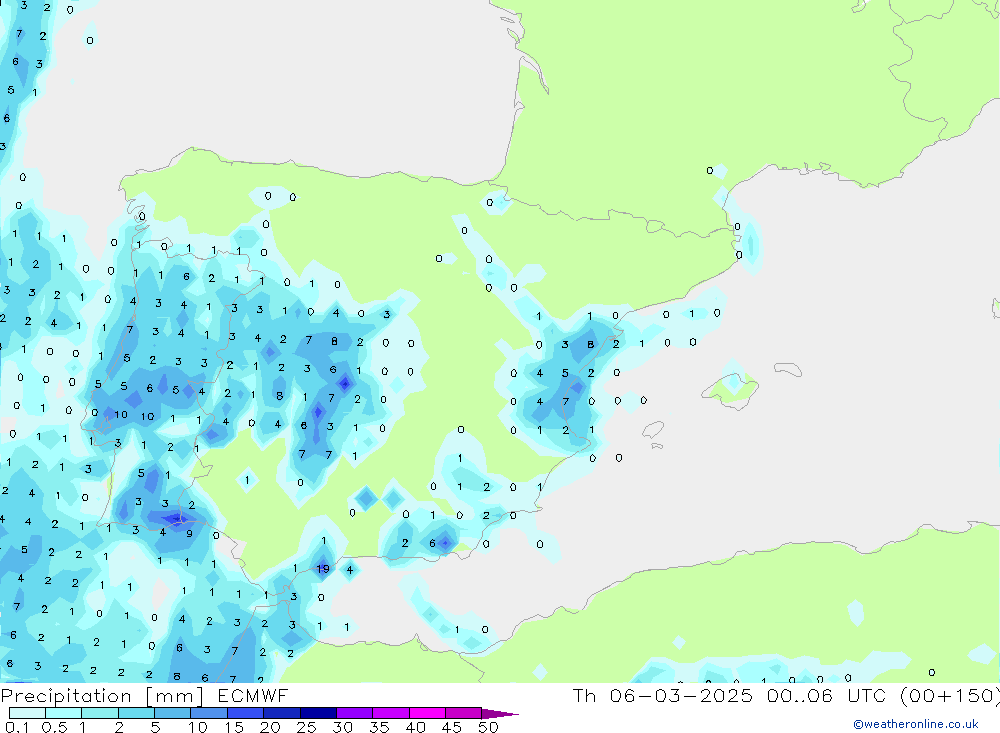1000x733 pixels.
Task: Select the legend swatch between 15 and 20
Action: tap(246, 713)
